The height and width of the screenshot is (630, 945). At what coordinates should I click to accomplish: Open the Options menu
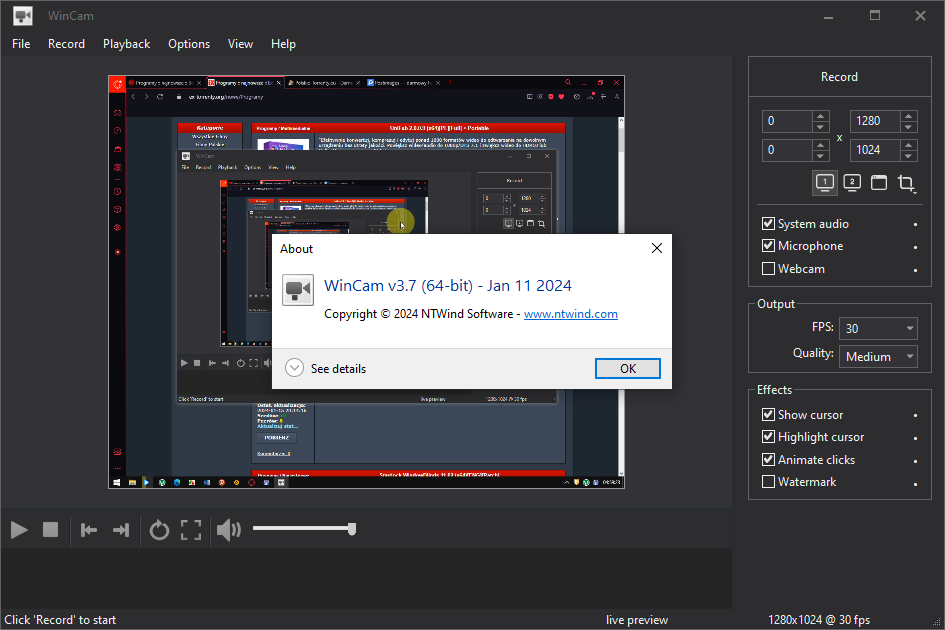click(x=189, y=44)
